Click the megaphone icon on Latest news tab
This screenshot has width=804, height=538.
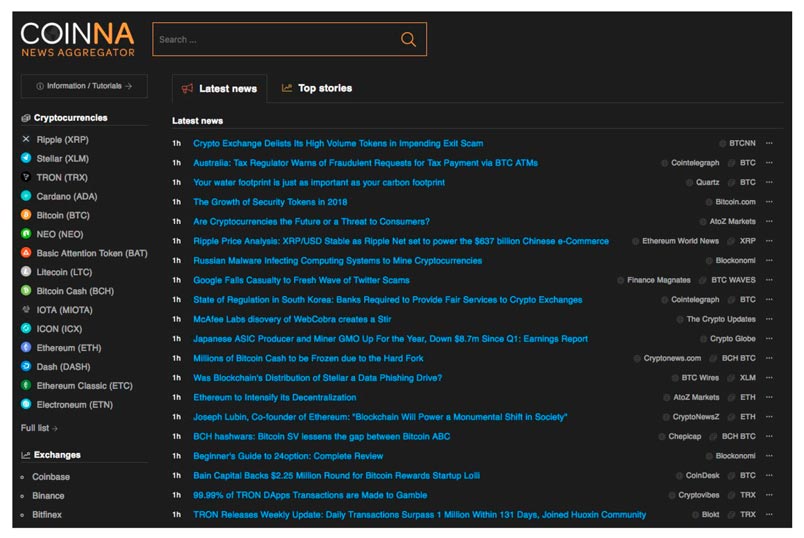187,88
